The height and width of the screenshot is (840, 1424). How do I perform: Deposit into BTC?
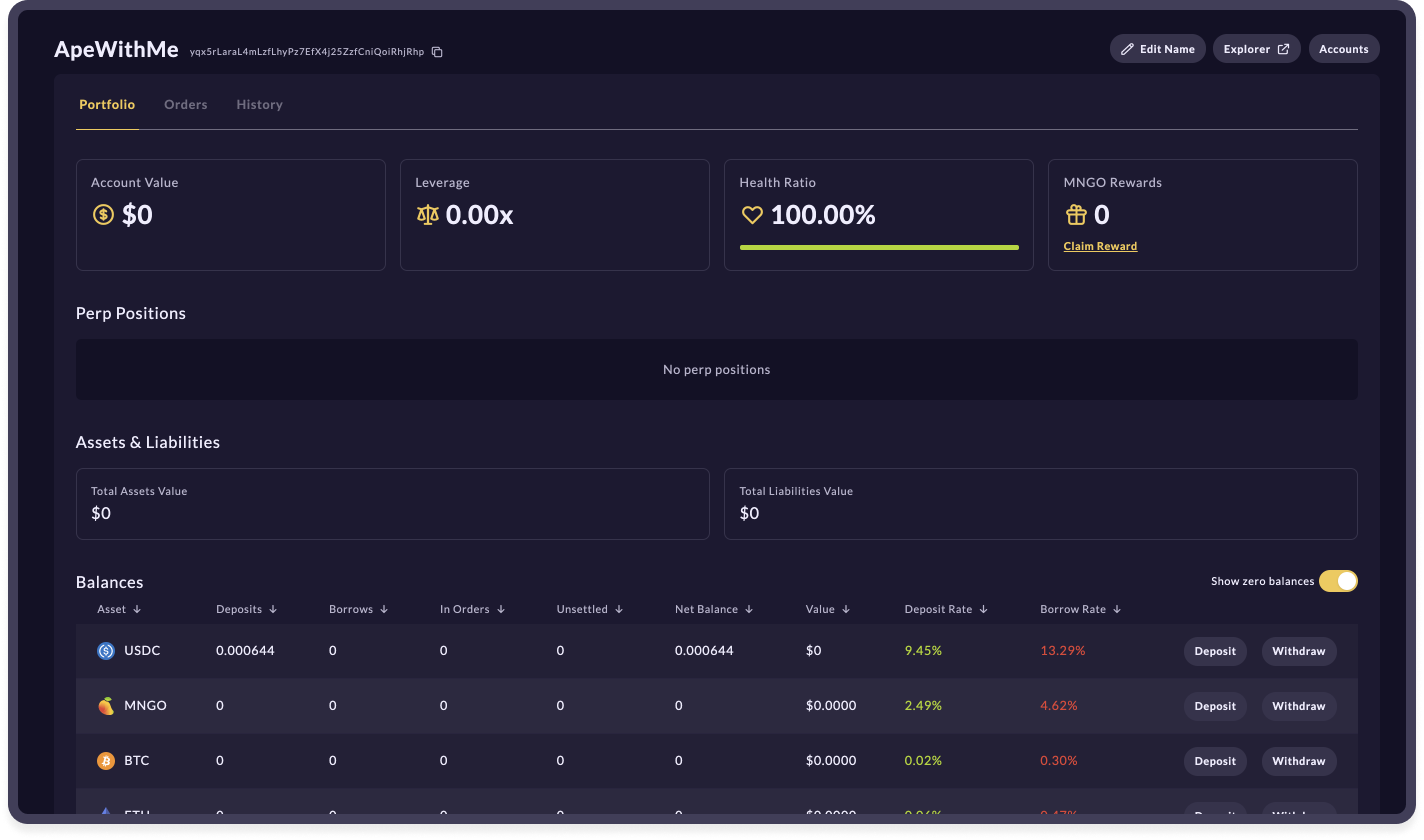pyautogui.click(x=1215, y=761)
